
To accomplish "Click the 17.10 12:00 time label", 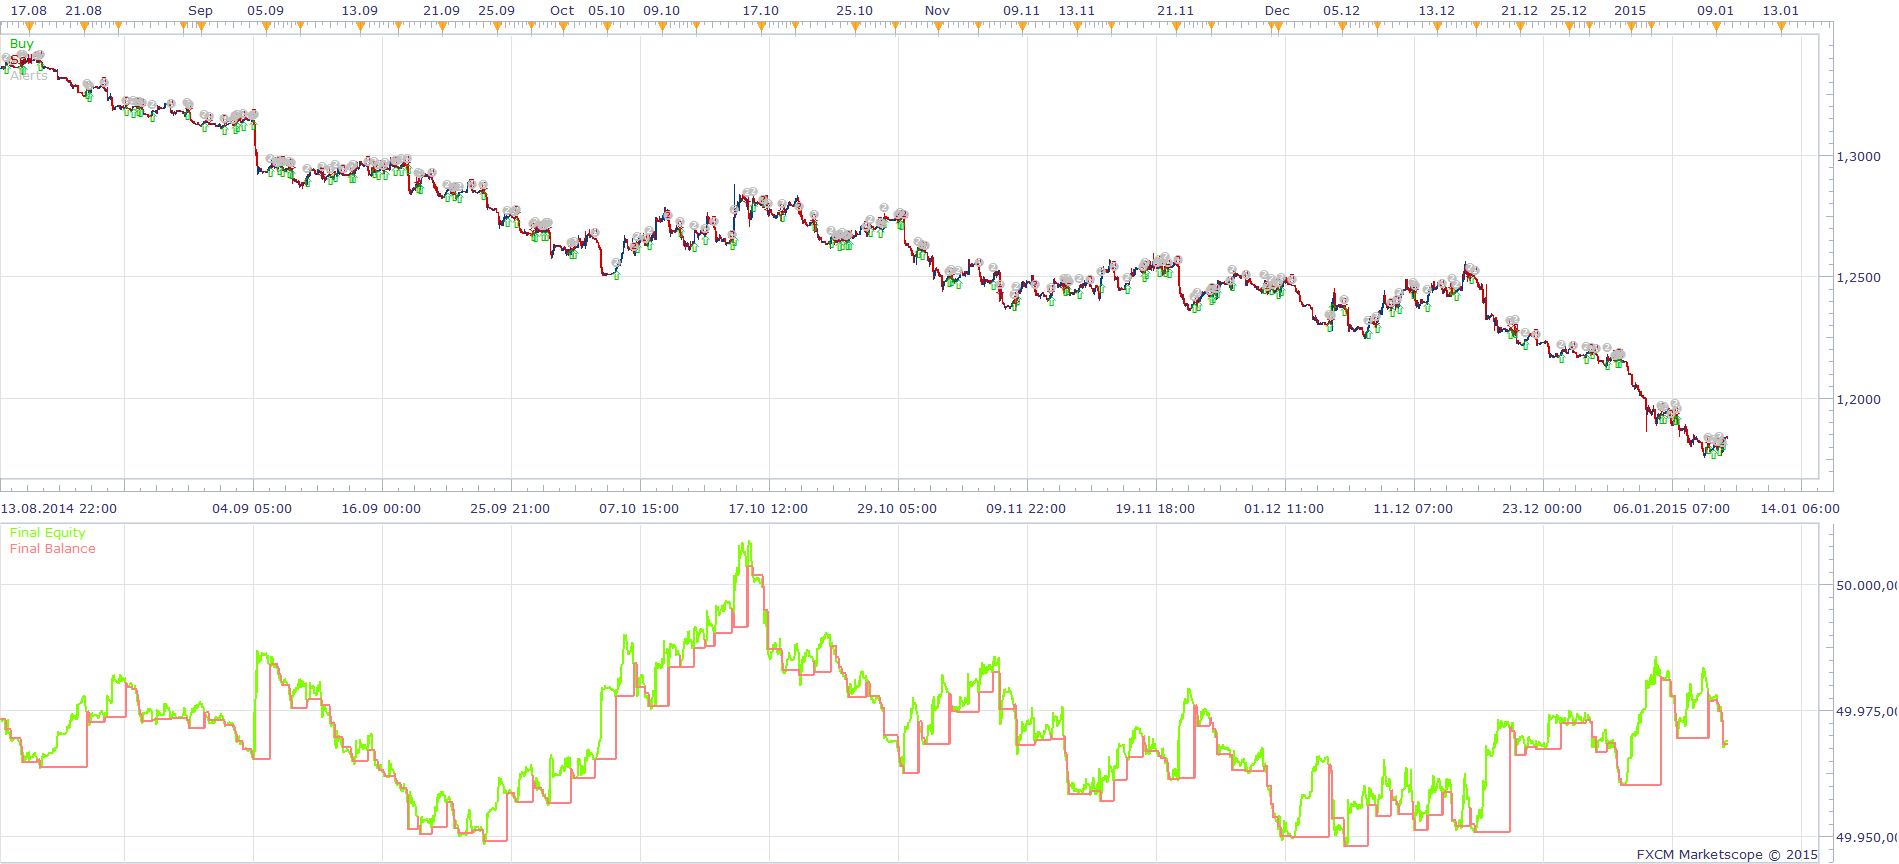I will click(x=768, y=509).
